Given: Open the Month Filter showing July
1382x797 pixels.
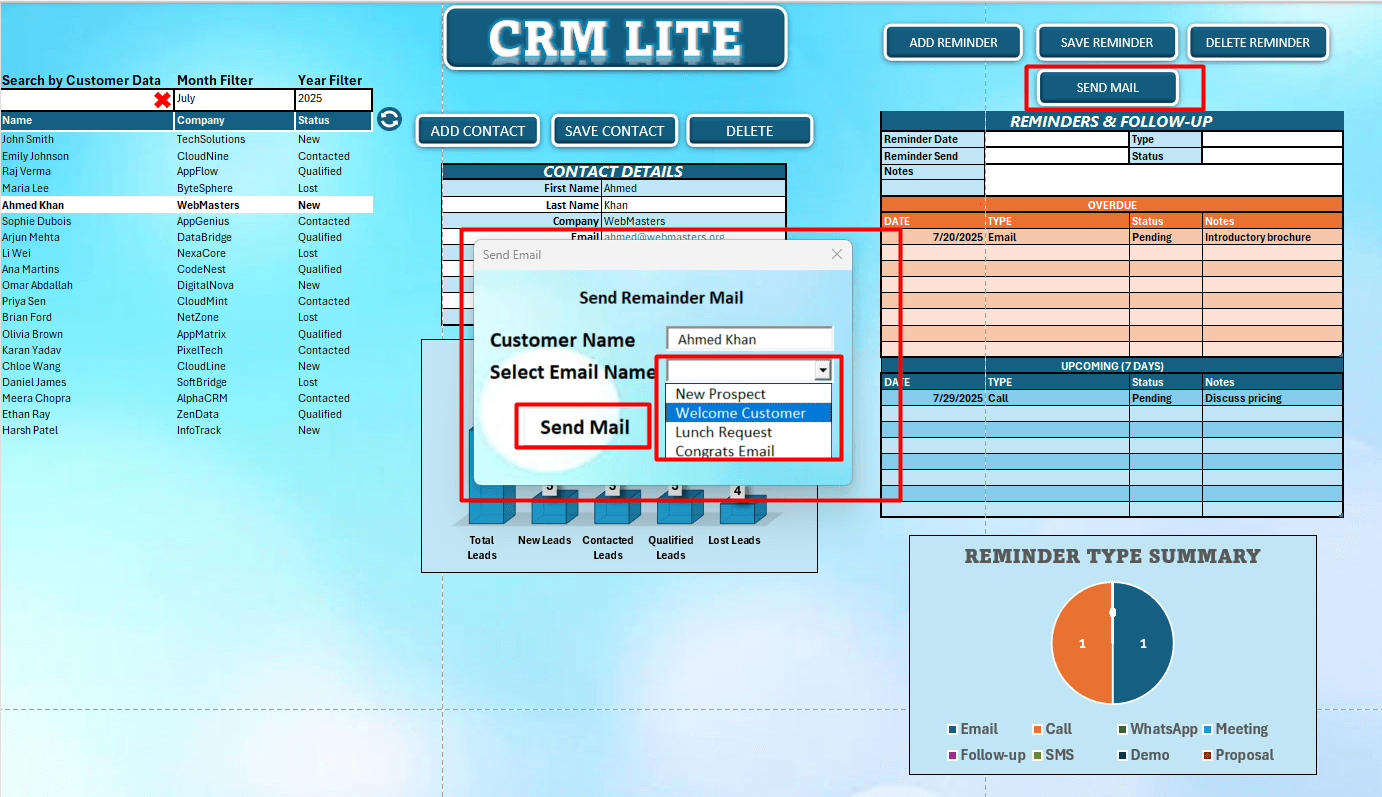Looking at the screenshot, I should click(x=234, y=99).
